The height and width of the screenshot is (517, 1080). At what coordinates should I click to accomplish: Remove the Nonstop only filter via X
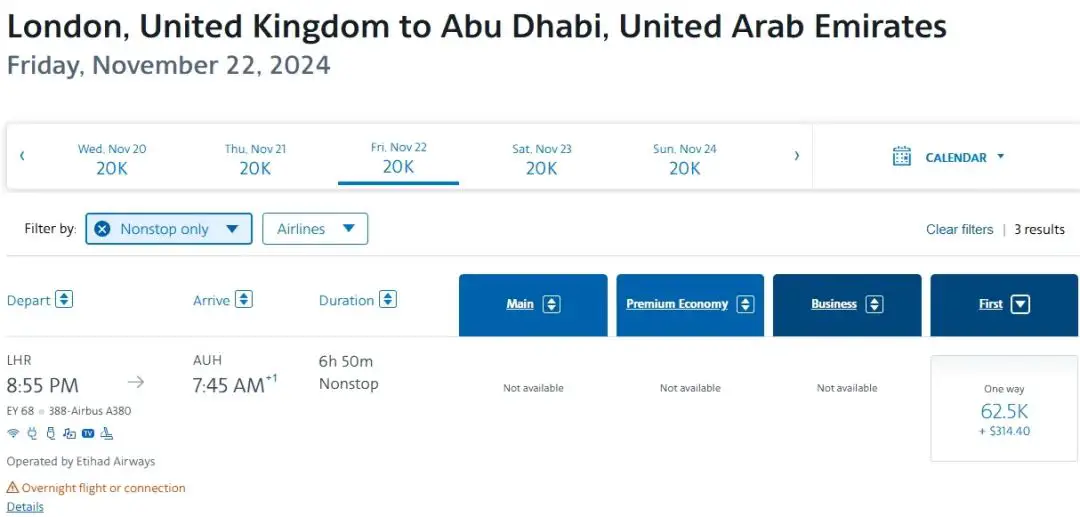point(102,229)
